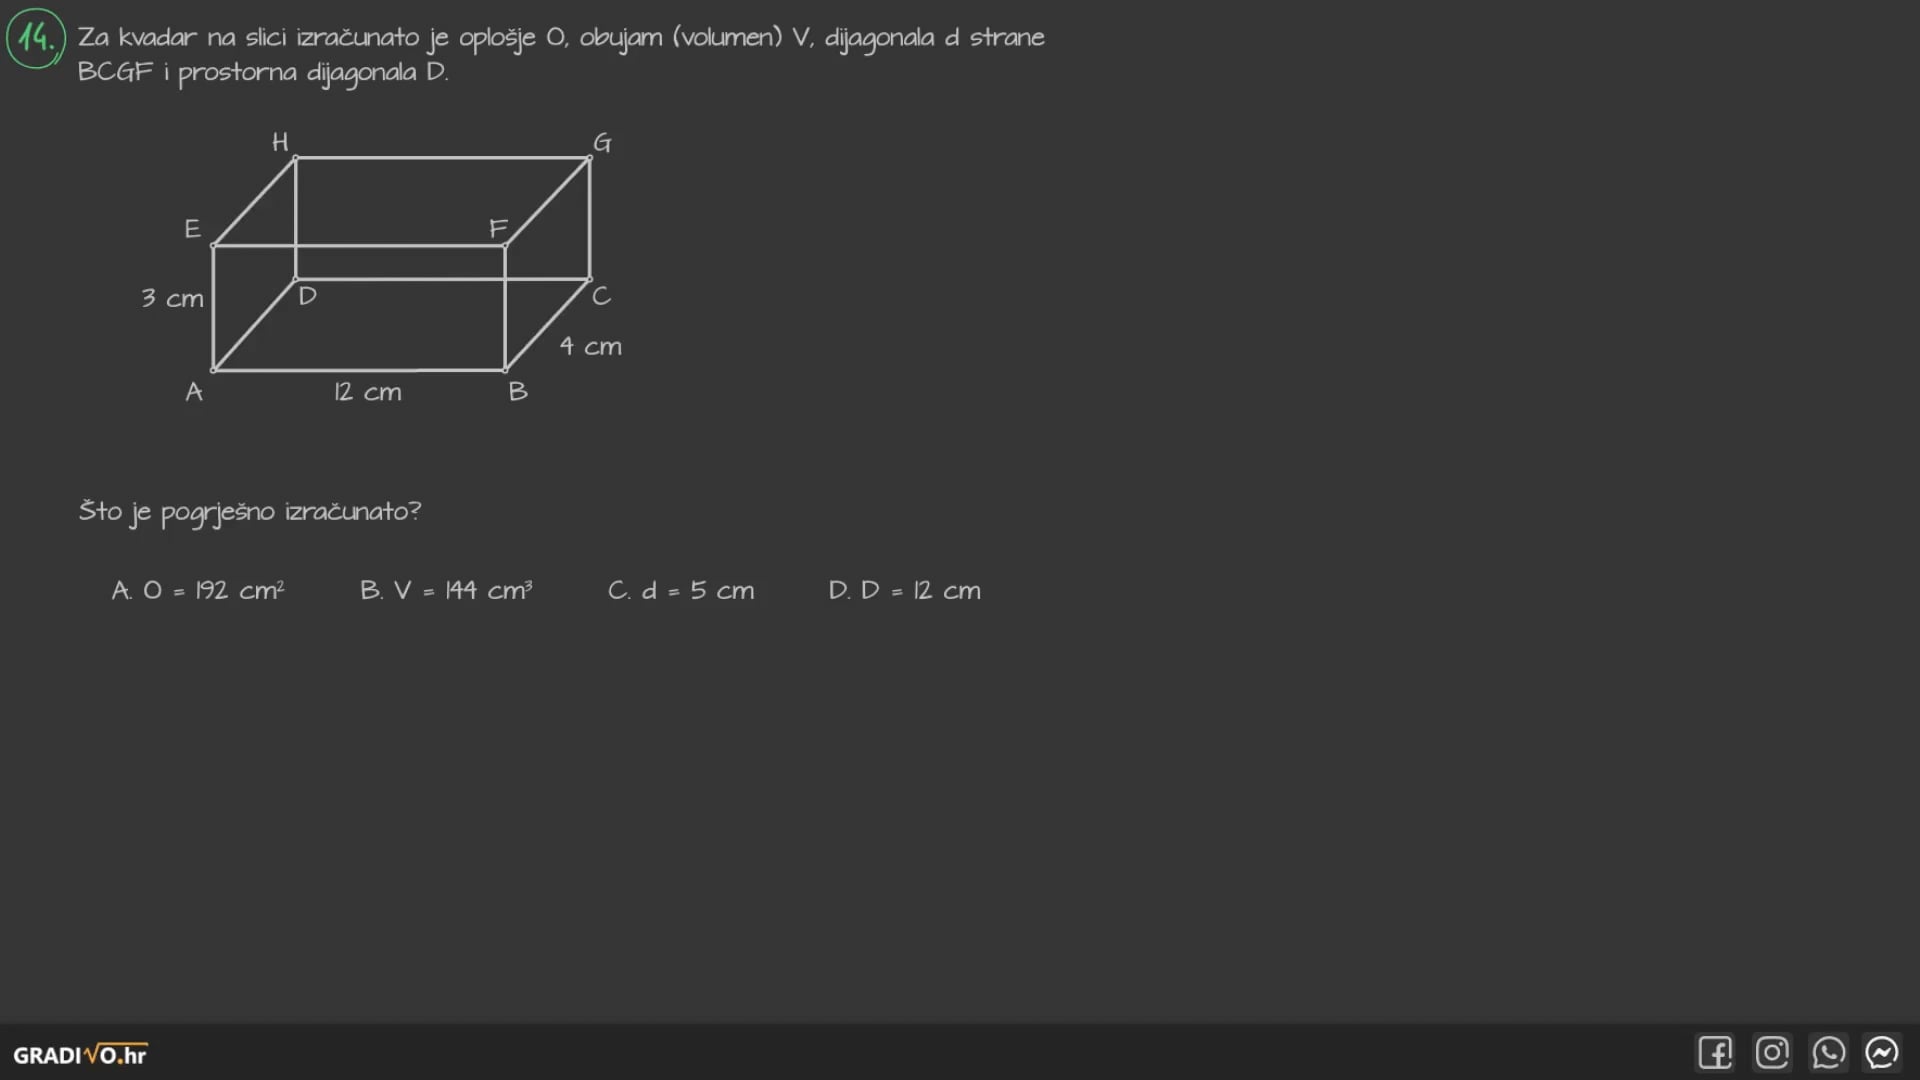
Task: Click the 4 cm edge label
Action: click(590, 346)
